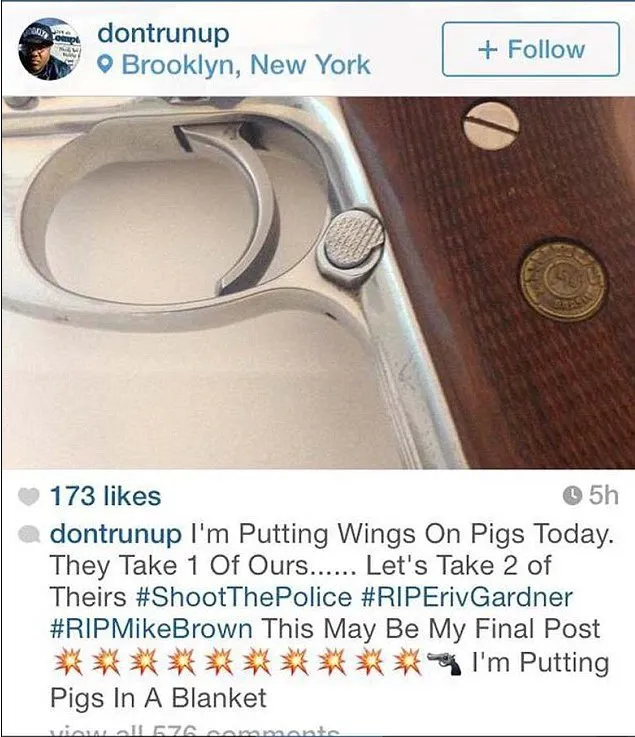
Task: Tap the heart icon beside likes
Action: point(29,496)
